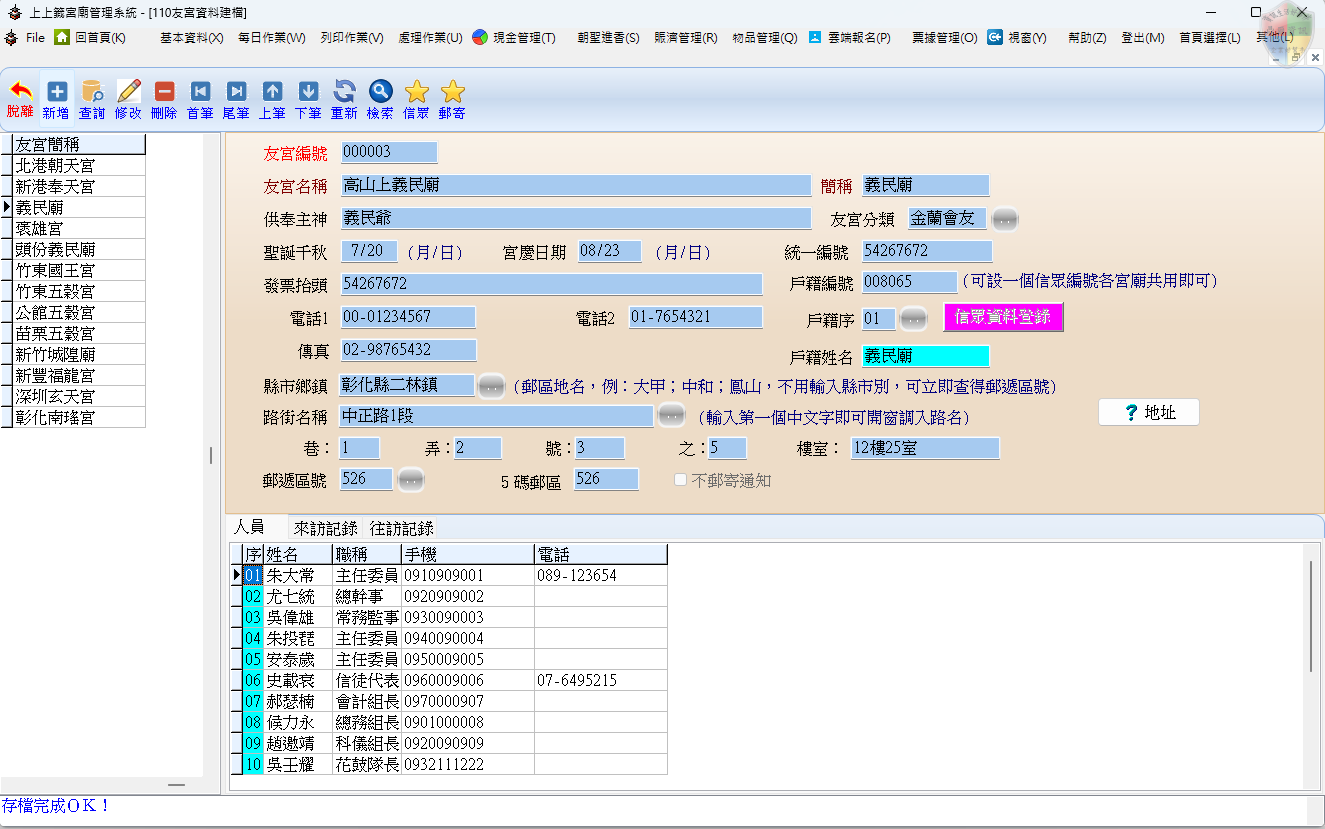Click the 信眾資料登錄 button

1003,317
